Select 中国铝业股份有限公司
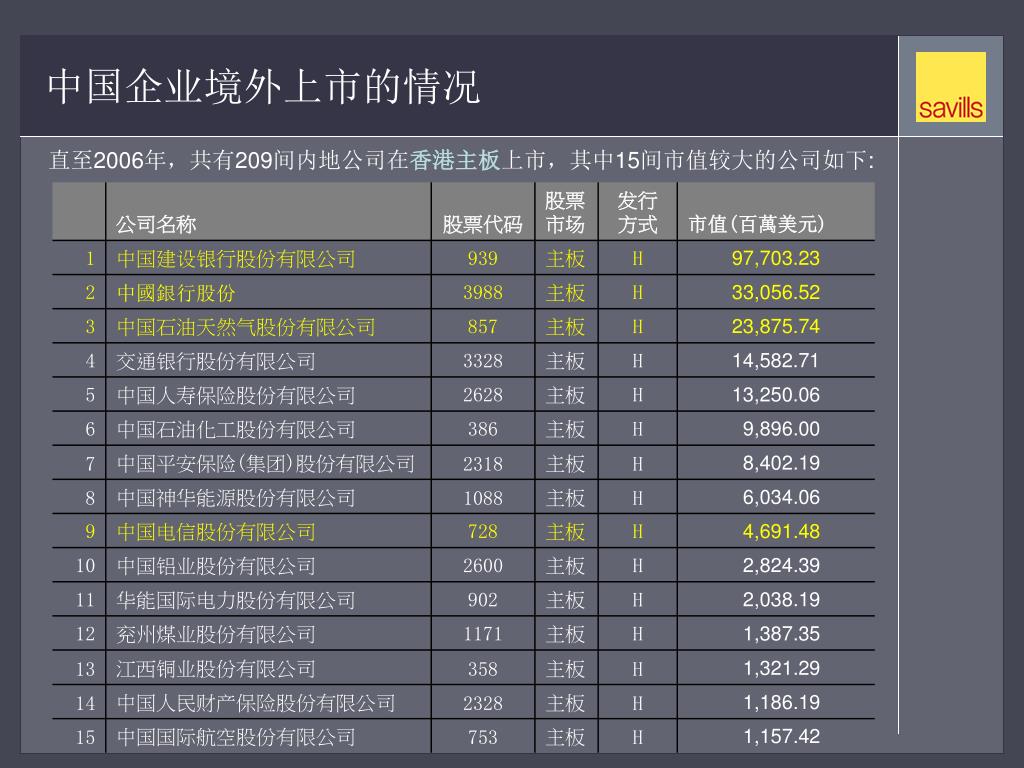 click(x=216, y=566)
